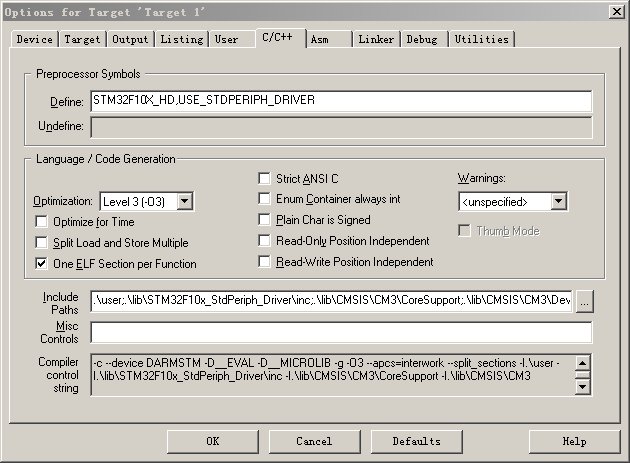The height and width of the screenshot is (463, 630).
Task: Open the Device tab
Action: click(x=35, y=39)
